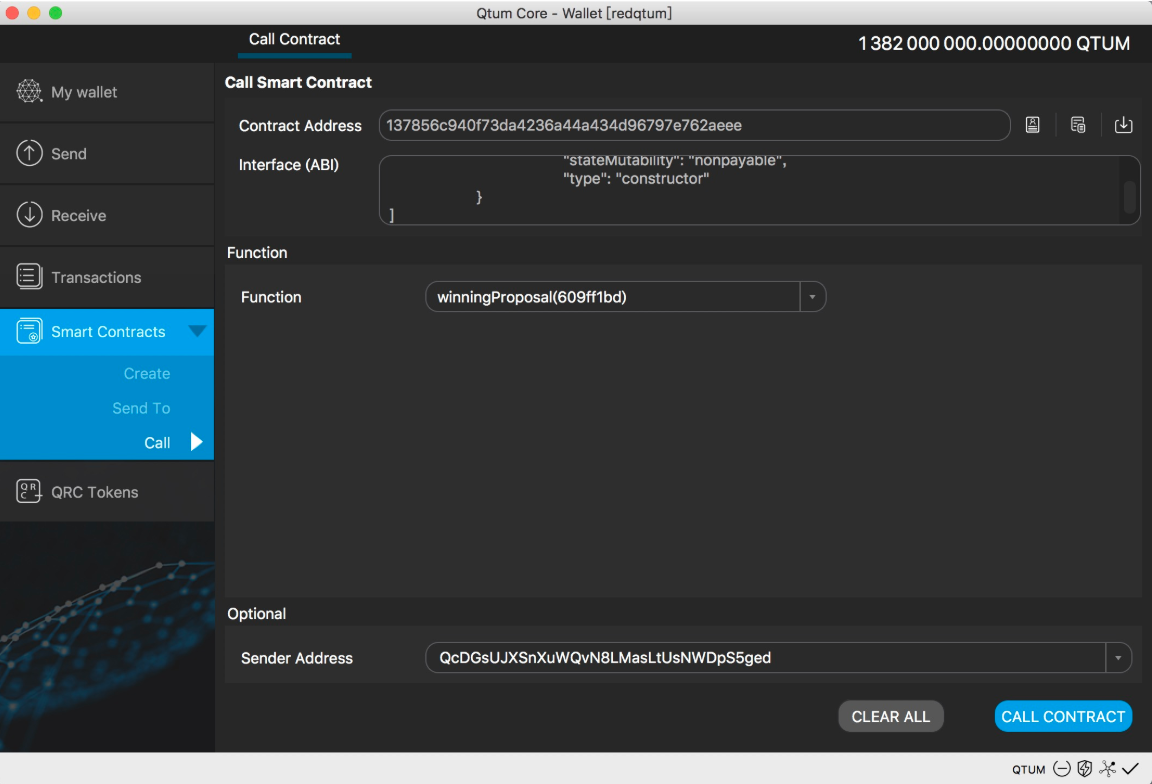
Task: Click the sync checkmark icon in status bar
Action: click(x=1131, y=769)
